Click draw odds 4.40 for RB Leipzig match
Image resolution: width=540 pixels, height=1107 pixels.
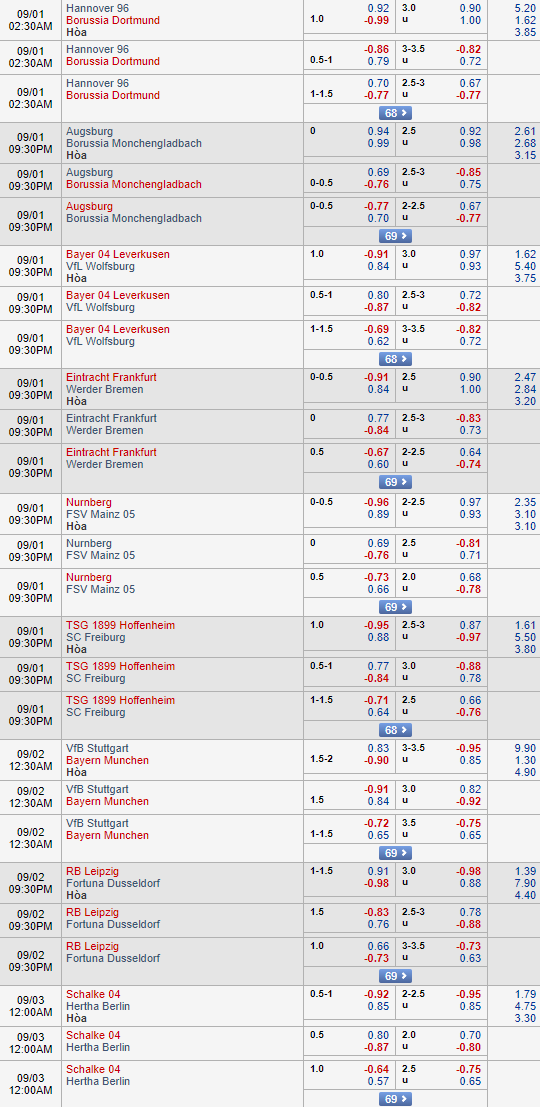tap(526, 895)
